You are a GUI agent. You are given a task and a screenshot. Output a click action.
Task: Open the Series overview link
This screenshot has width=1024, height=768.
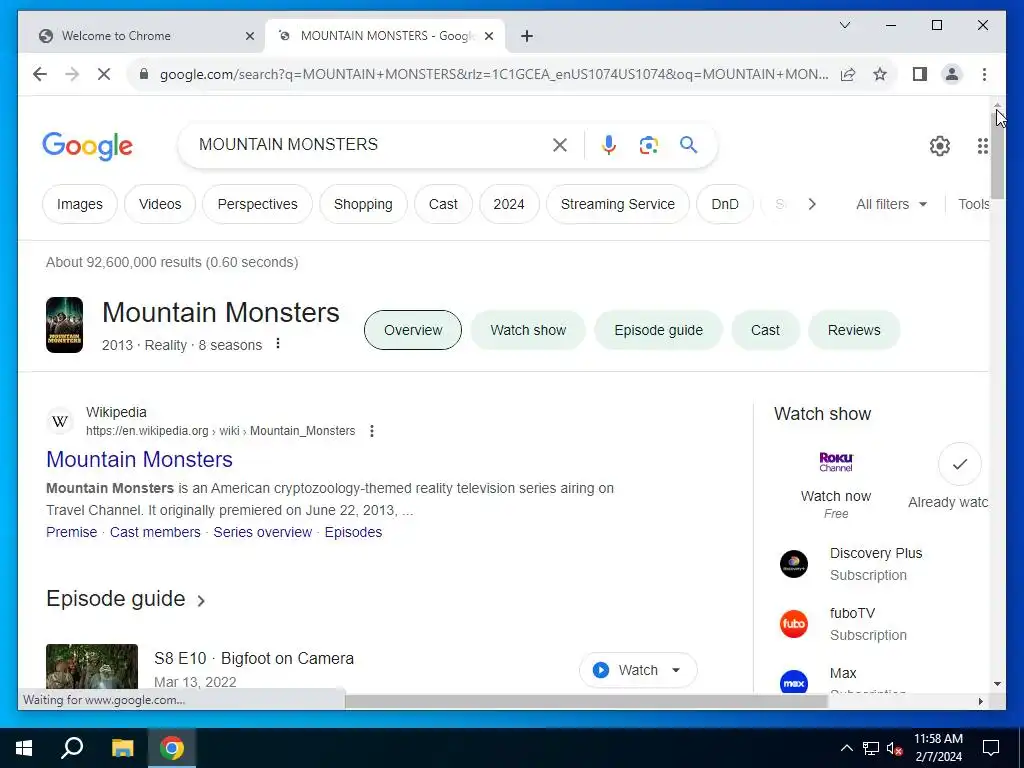[x=263, y=532]
